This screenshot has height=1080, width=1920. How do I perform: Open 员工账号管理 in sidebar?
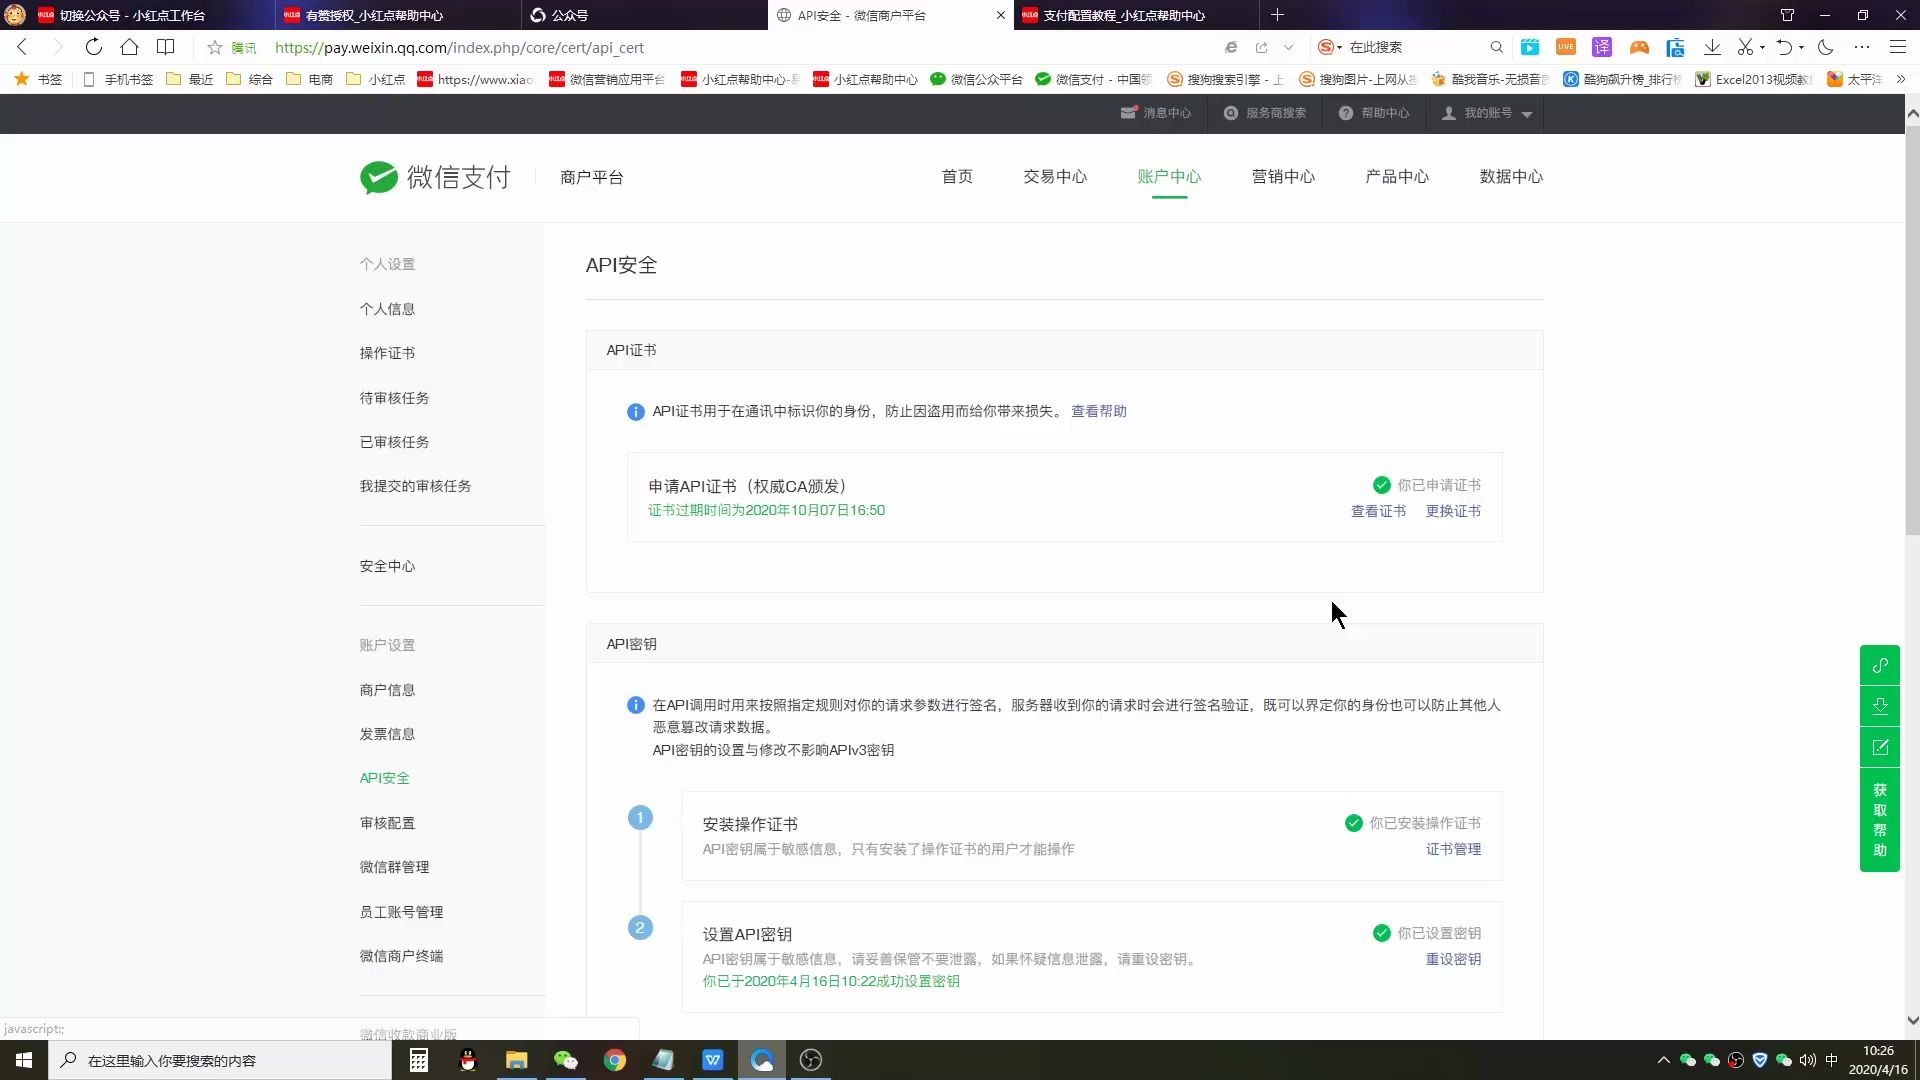(x=401, y=912)
